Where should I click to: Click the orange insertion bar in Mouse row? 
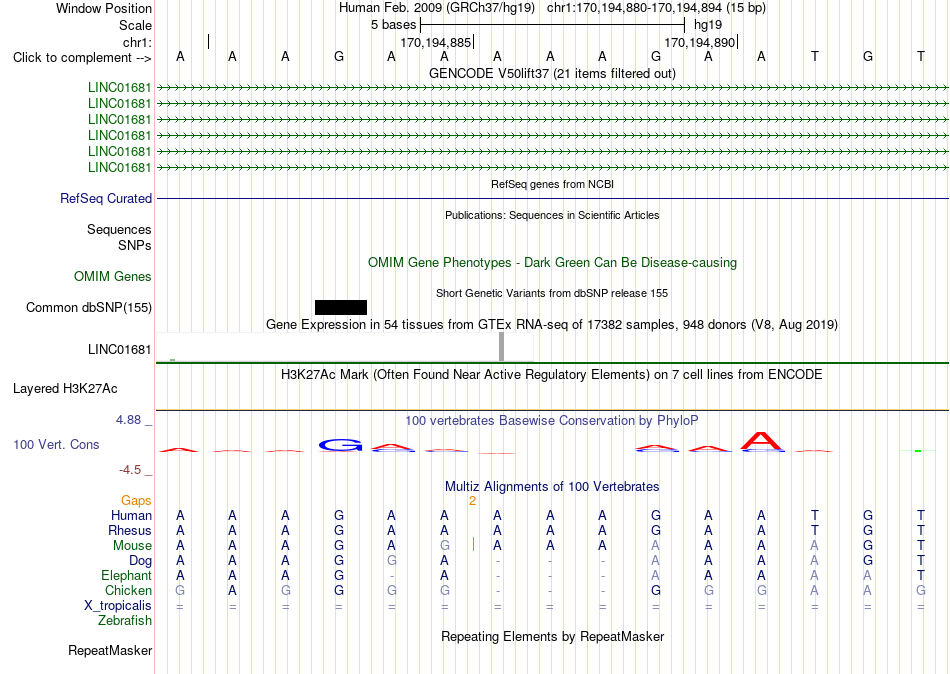pyautogui.click(x=473, y=544)
